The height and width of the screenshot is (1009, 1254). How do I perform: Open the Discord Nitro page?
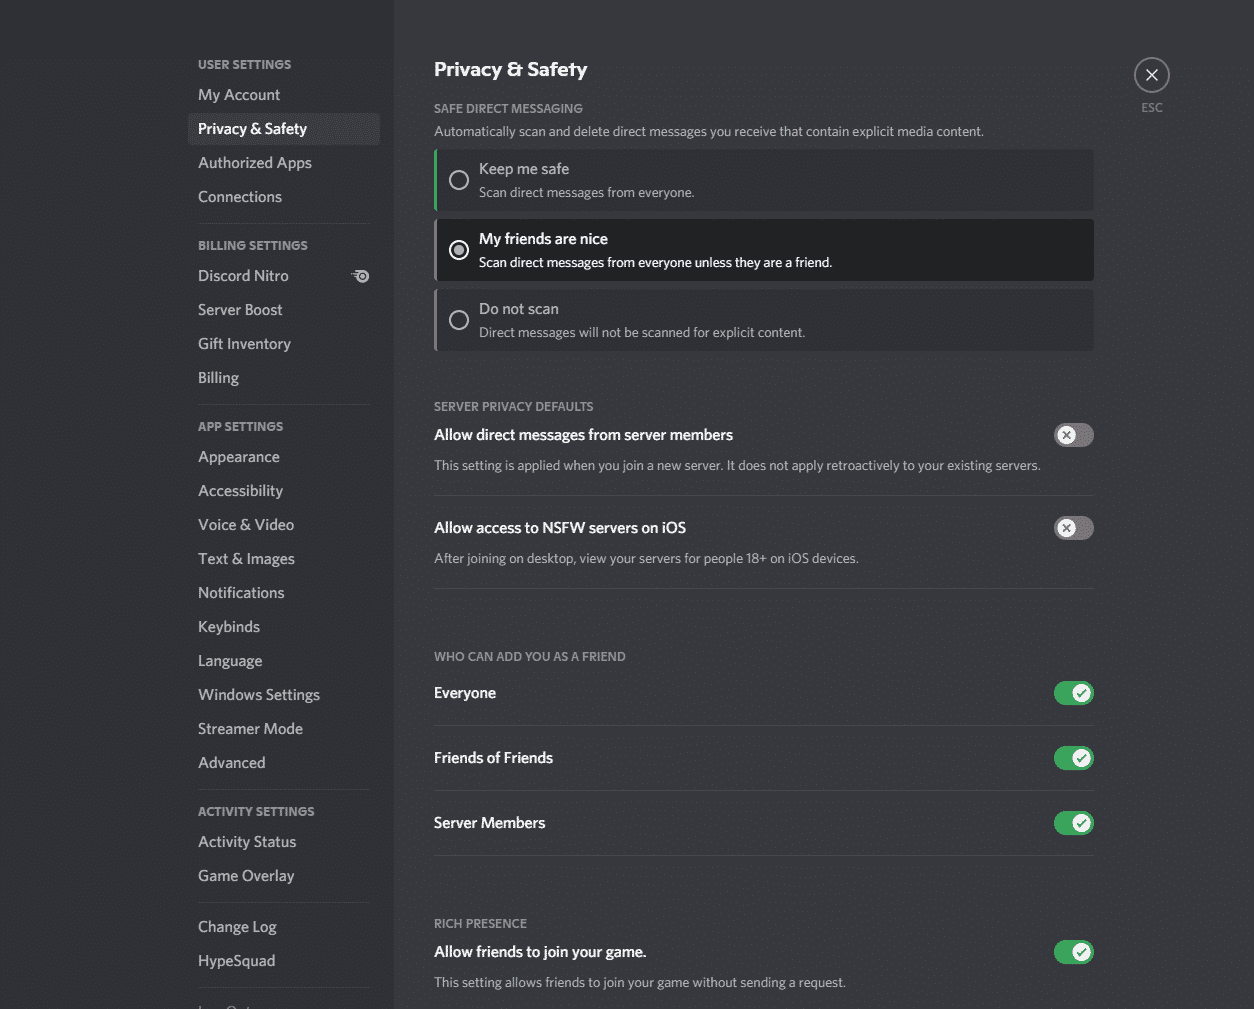coord(284,276)
